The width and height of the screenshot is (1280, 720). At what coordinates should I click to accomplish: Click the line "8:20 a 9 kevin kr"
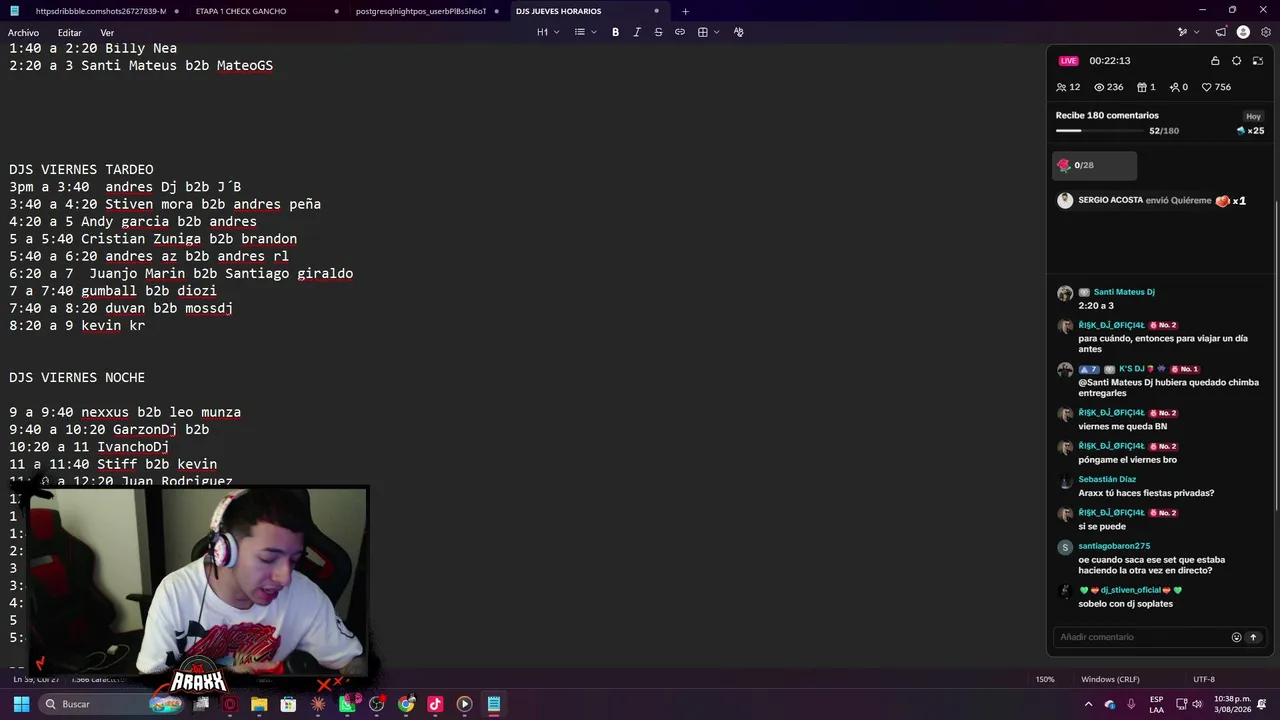pyautogui.click(x=77, y=325)
